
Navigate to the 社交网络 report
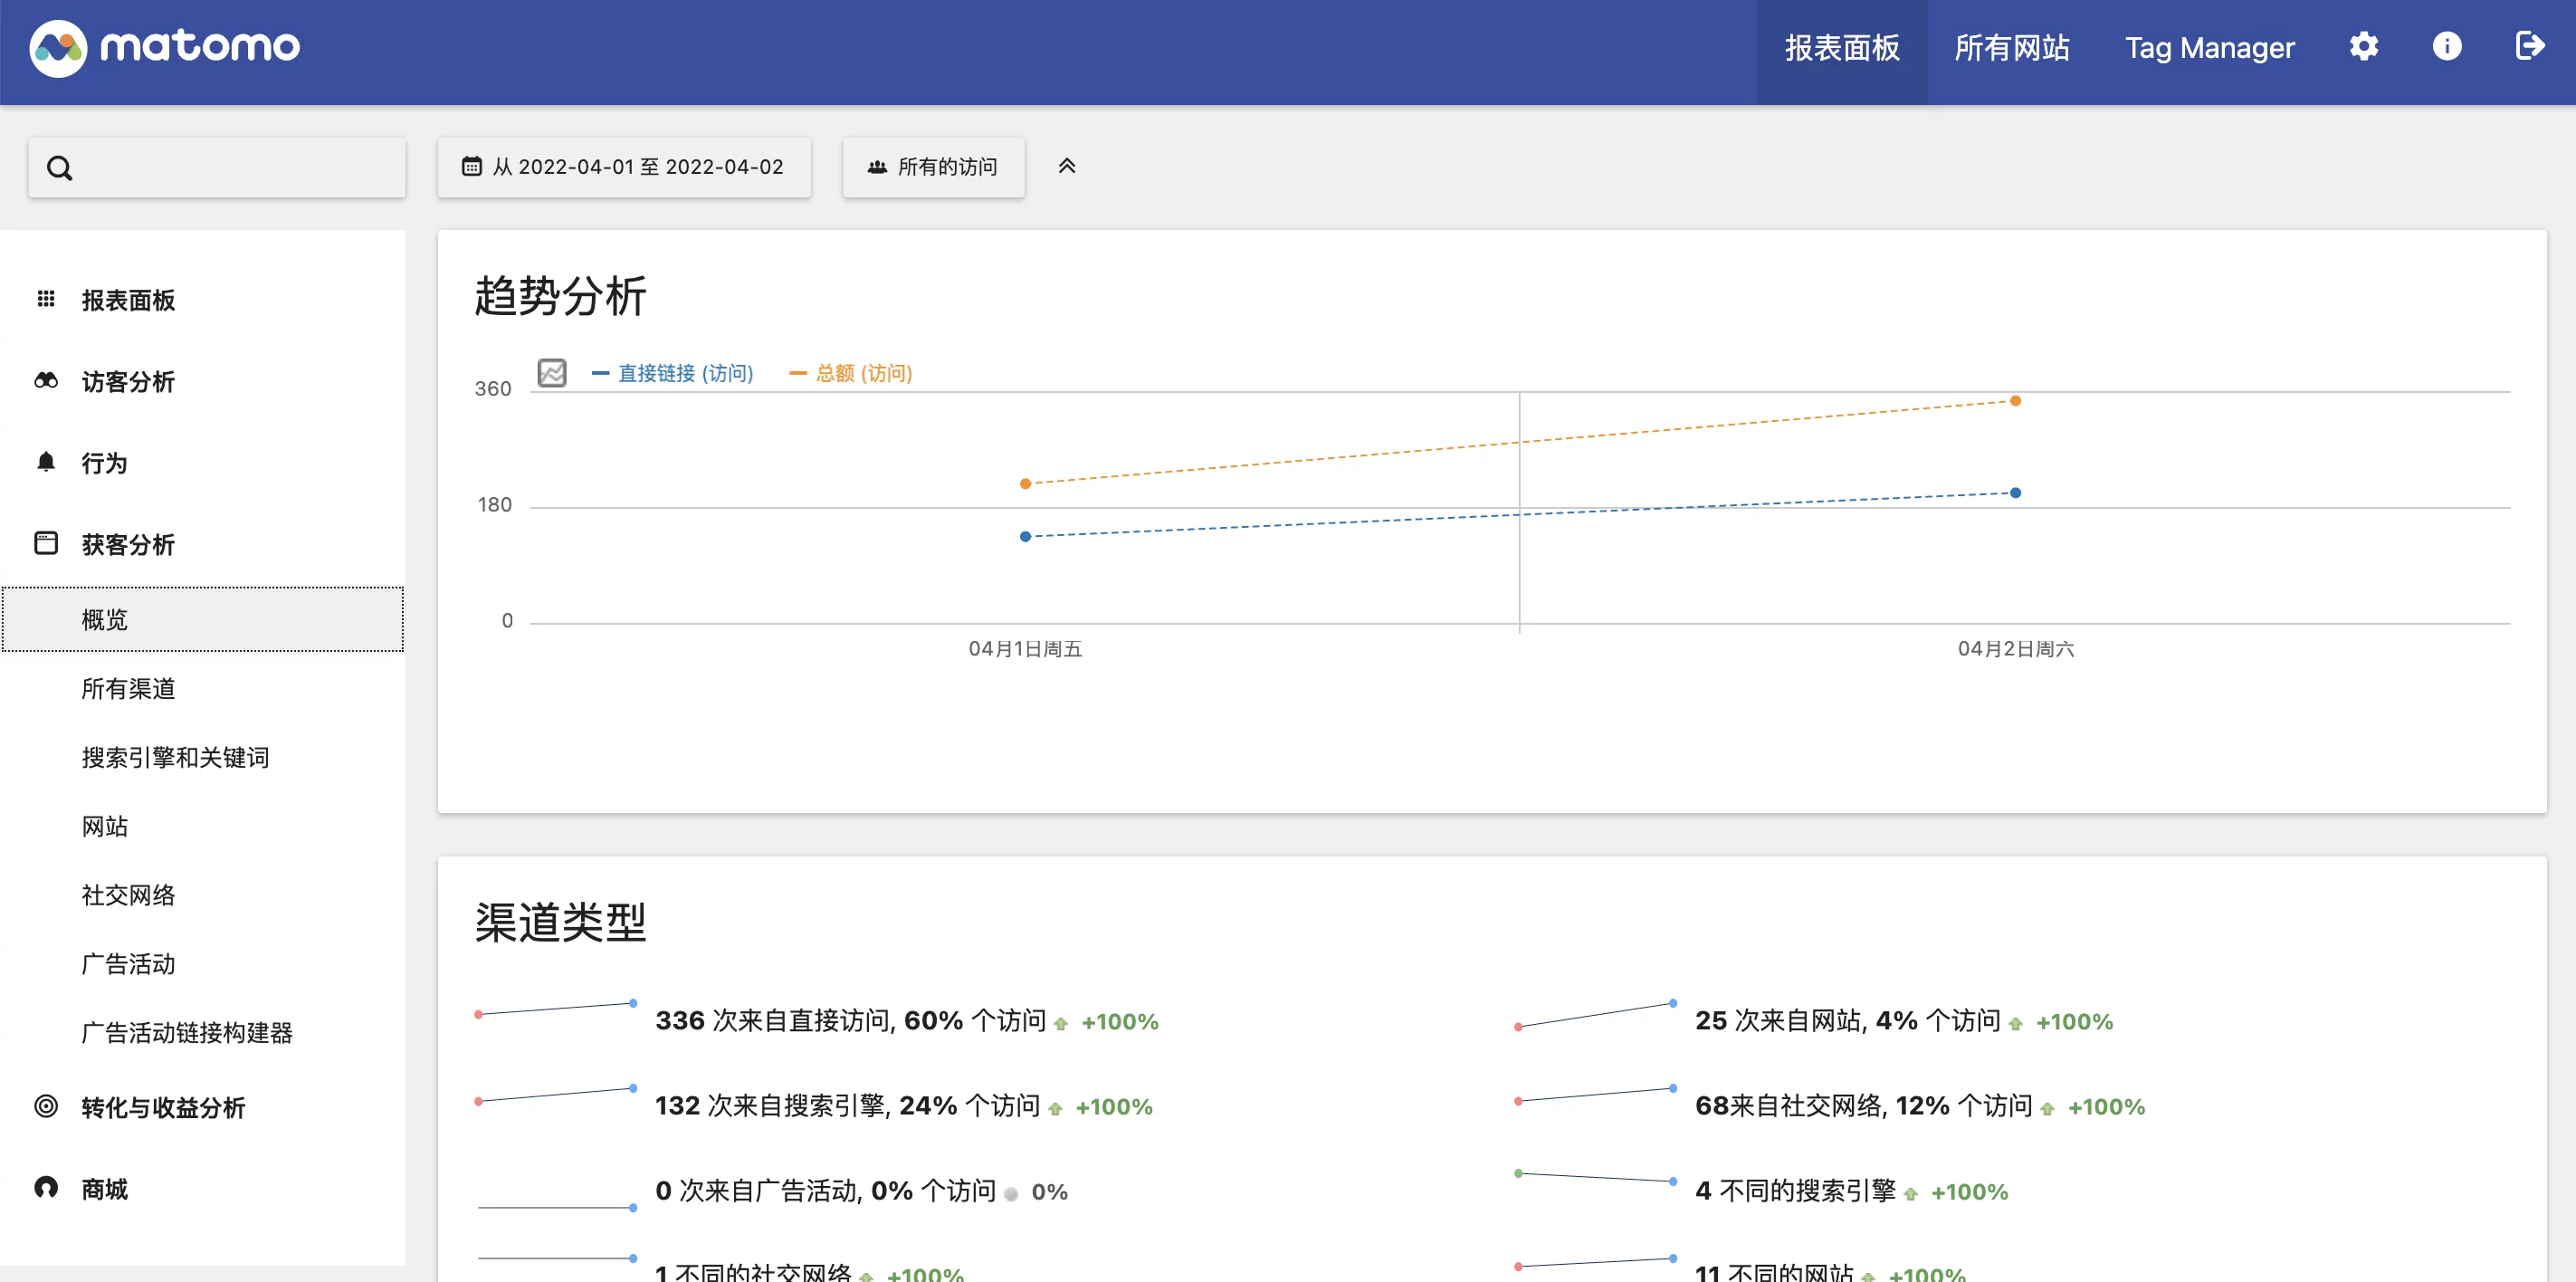(x=128, y=895)
